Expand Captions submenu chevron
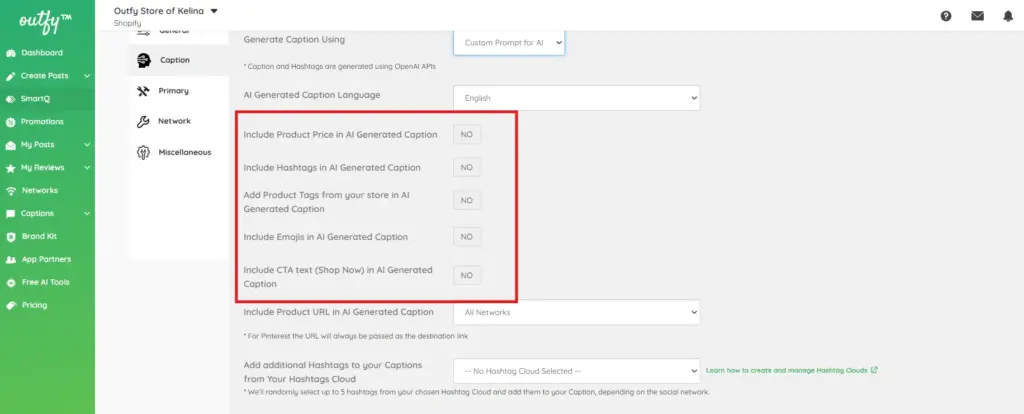The height and width of the screenshot is (414, 1024). pos(87,214)
